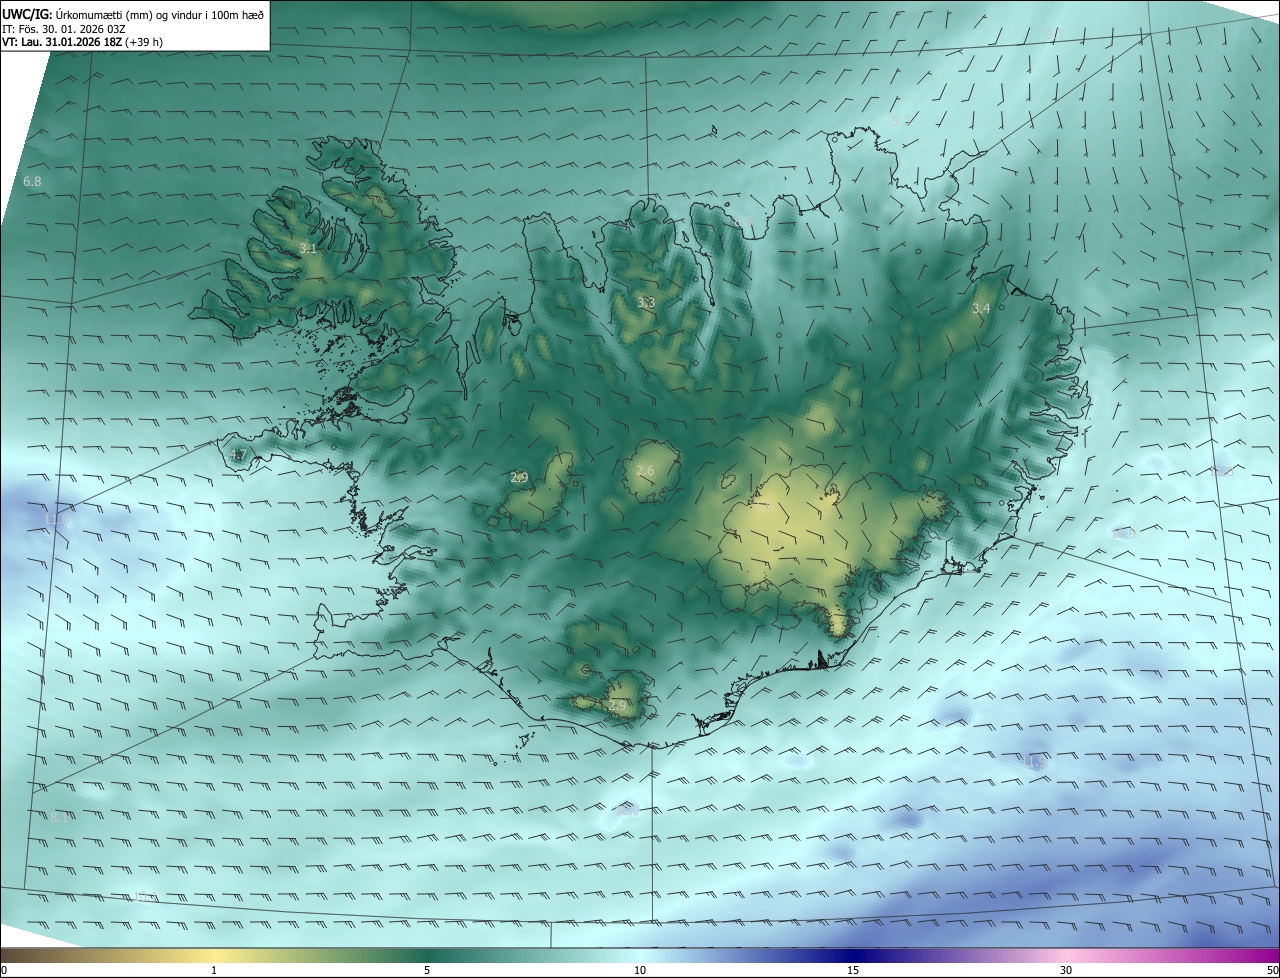
Task: Click the 11.8 value label off the west coast
Action: point(58,520)
